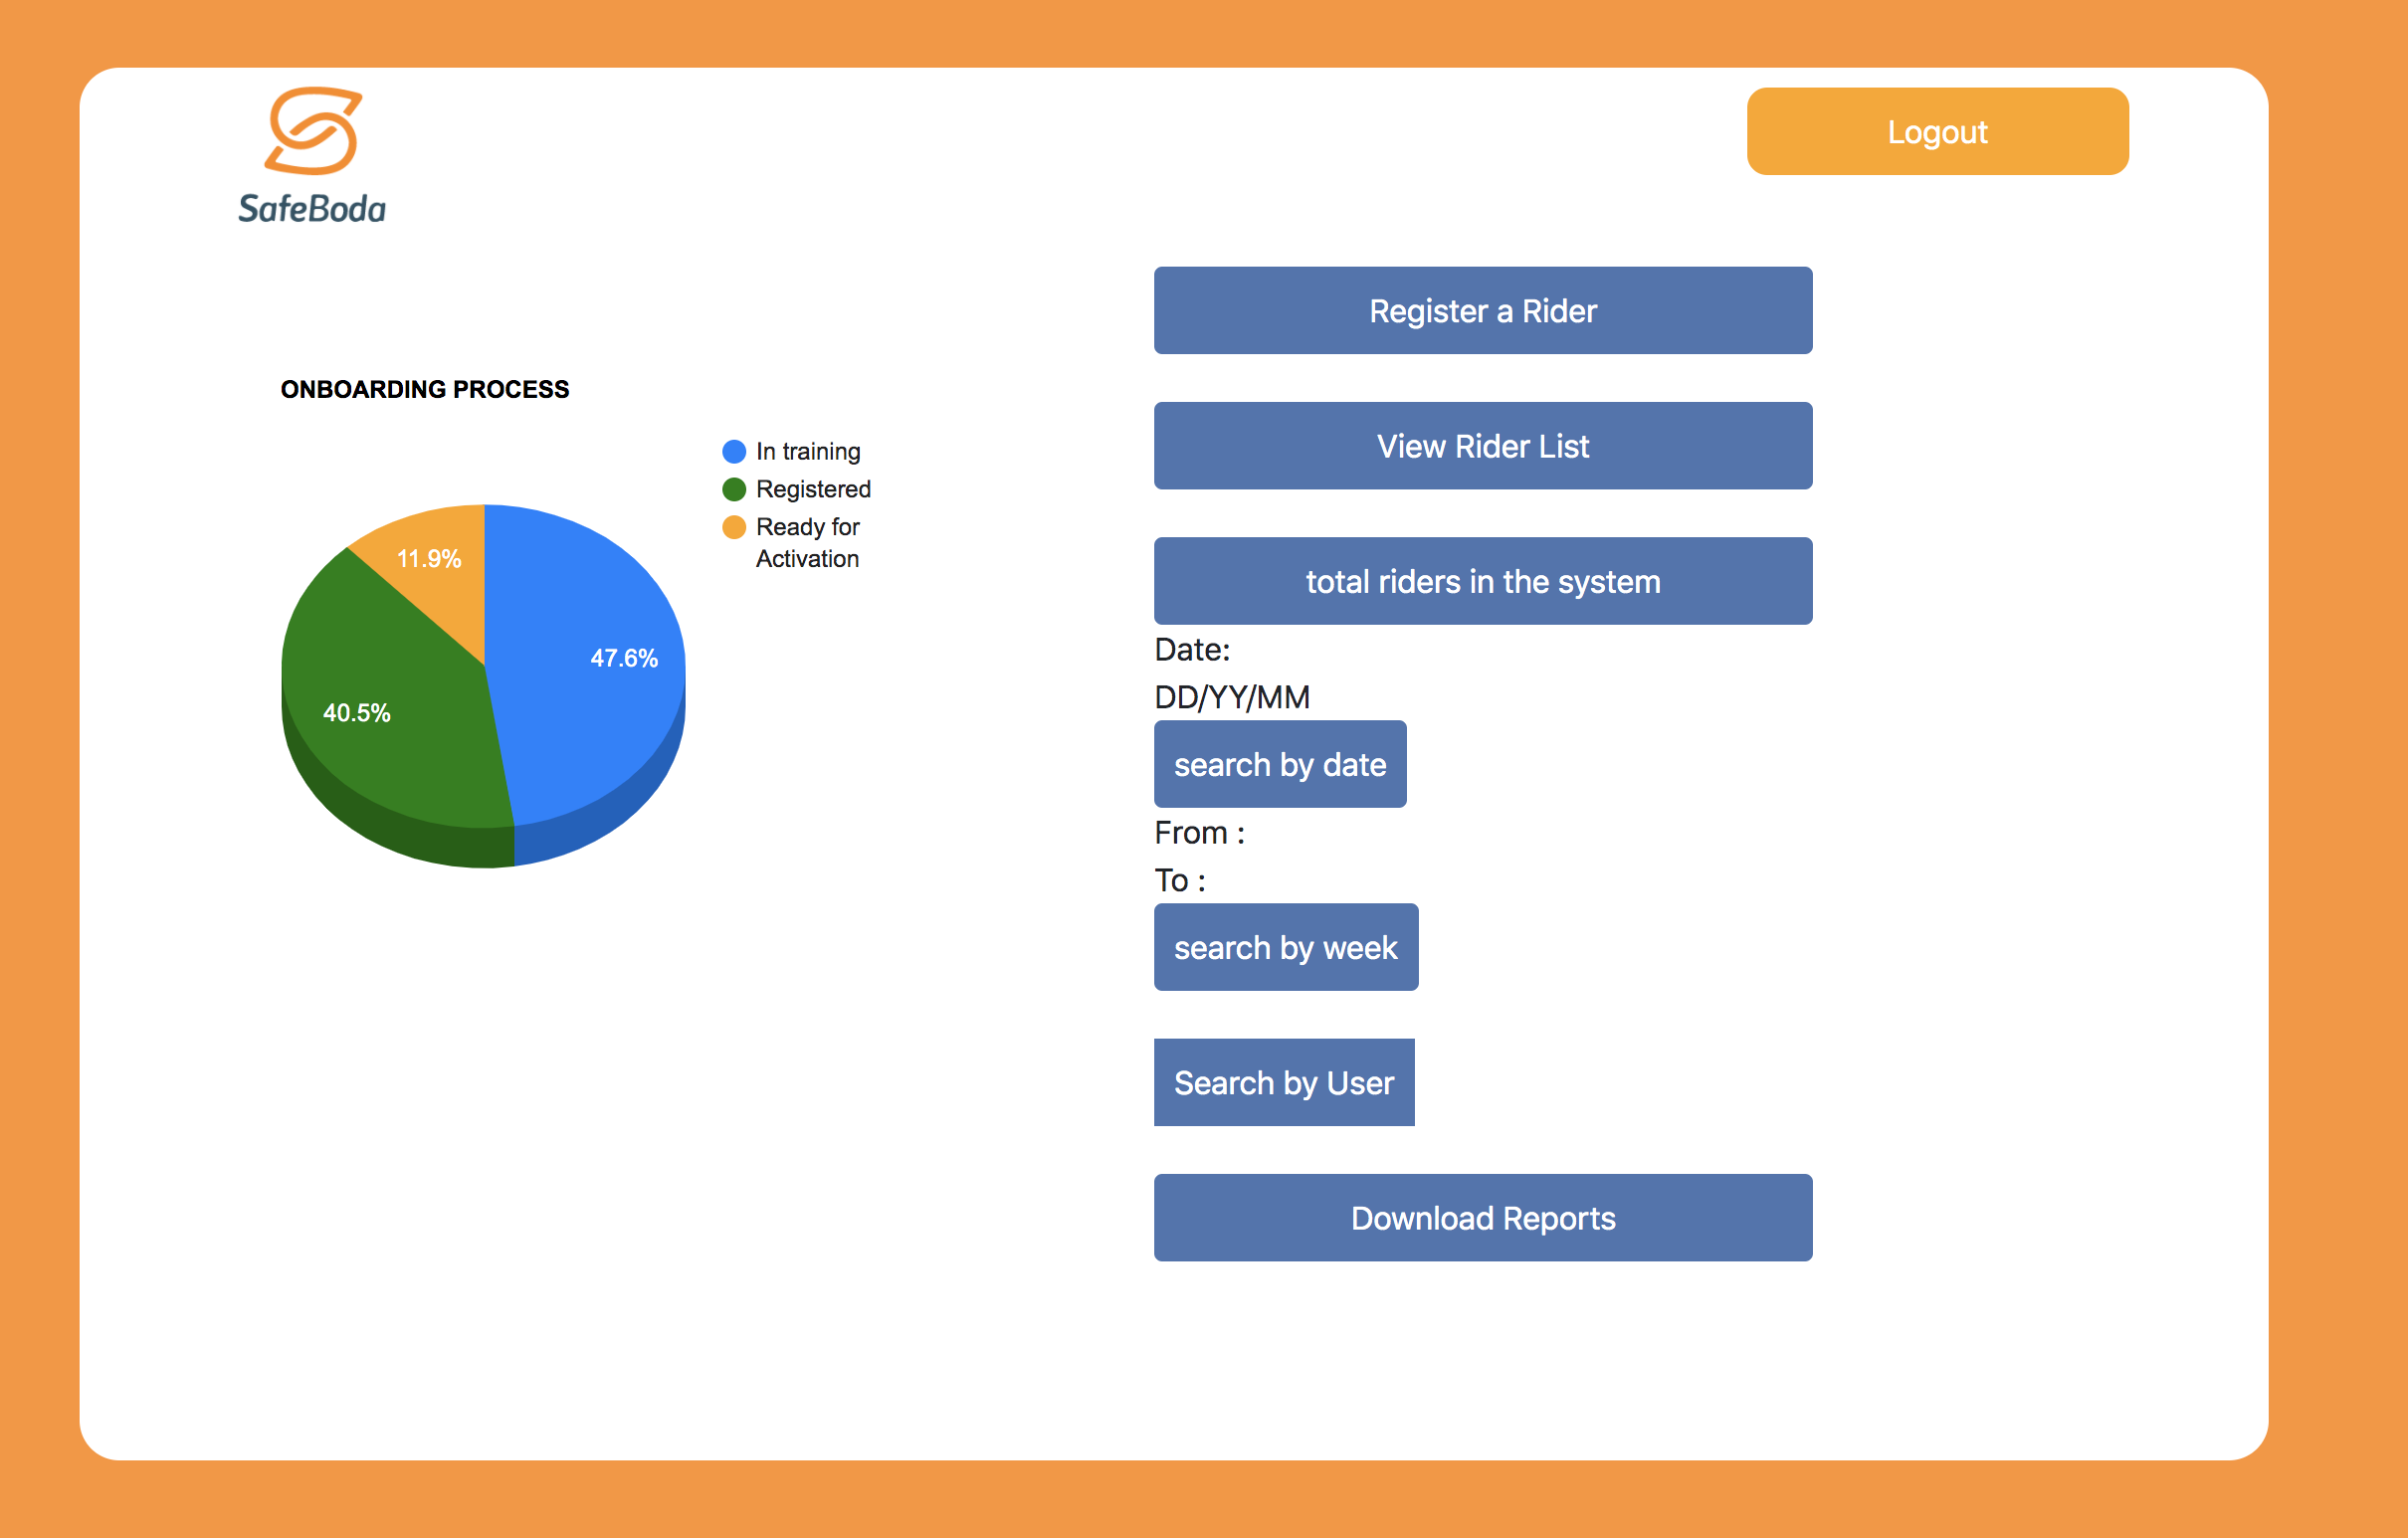Click the ONBOARDING PROCESS chart title
The image size is (2408, 1538).
coord(424,389)
